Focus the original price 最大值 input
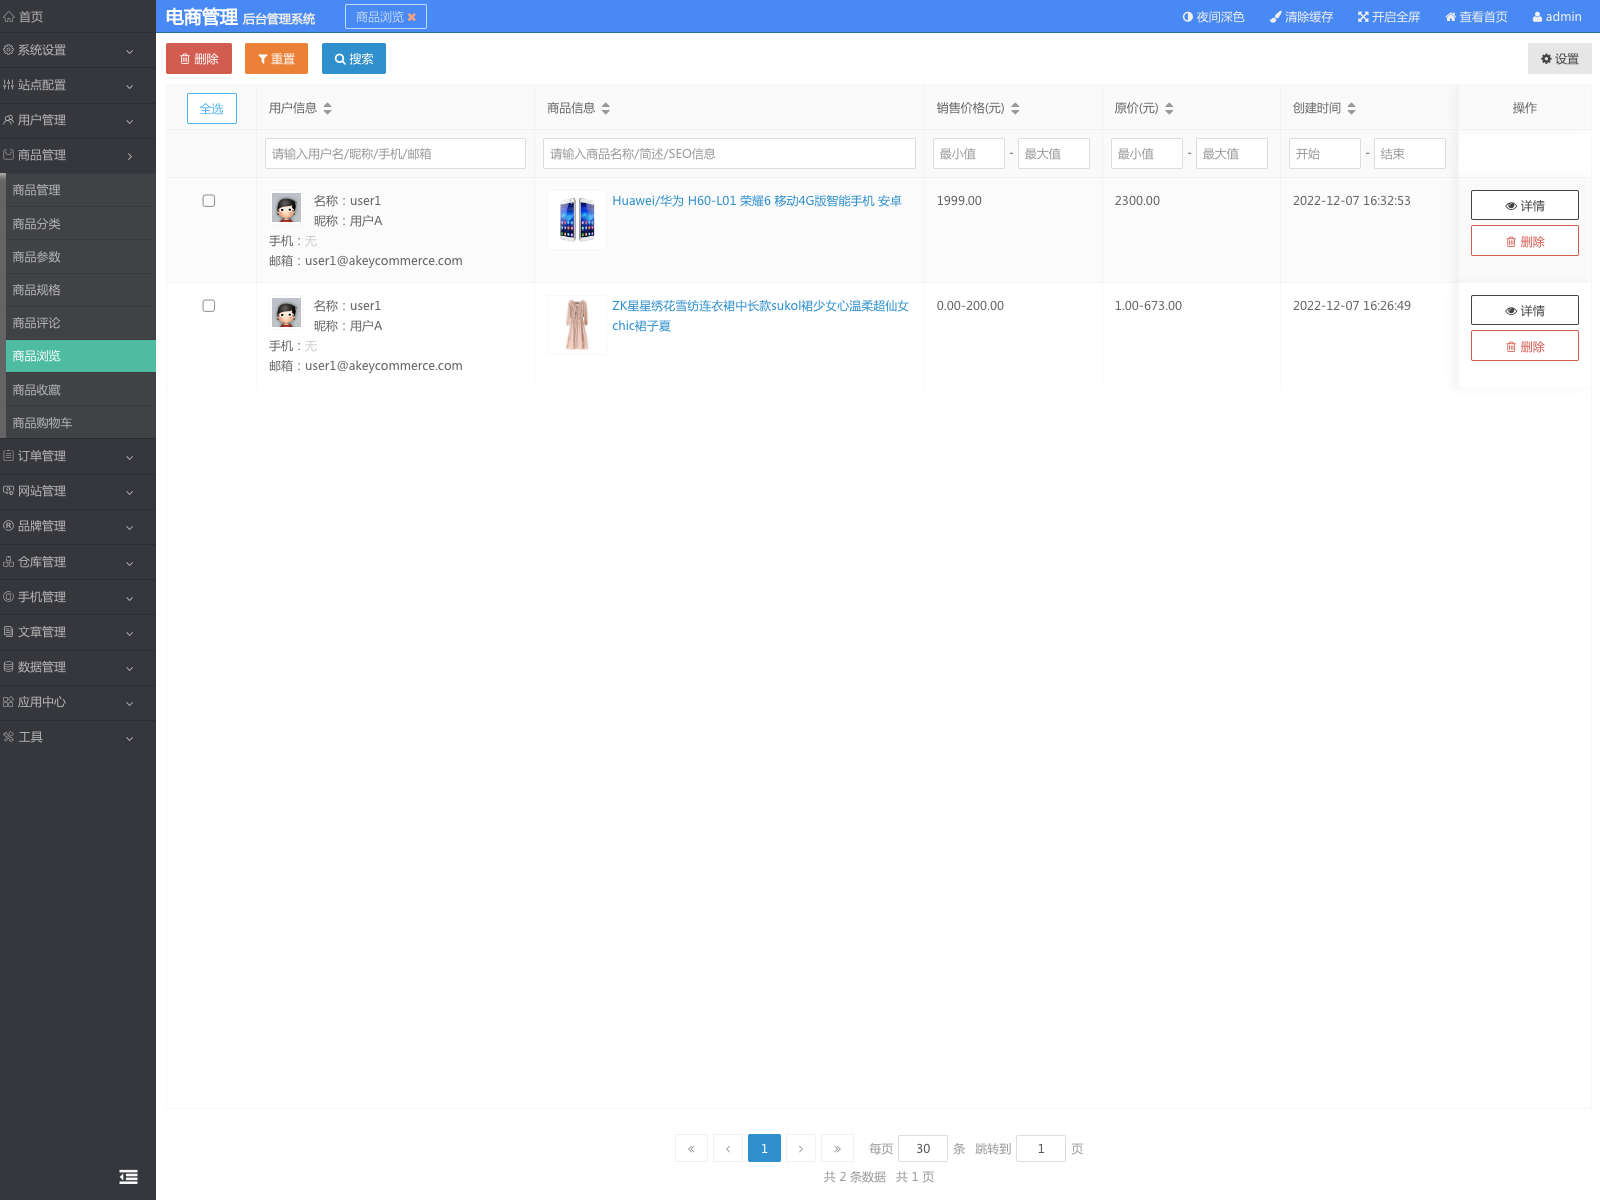Screen dimensions: 1600x1200 [1232, 153]
